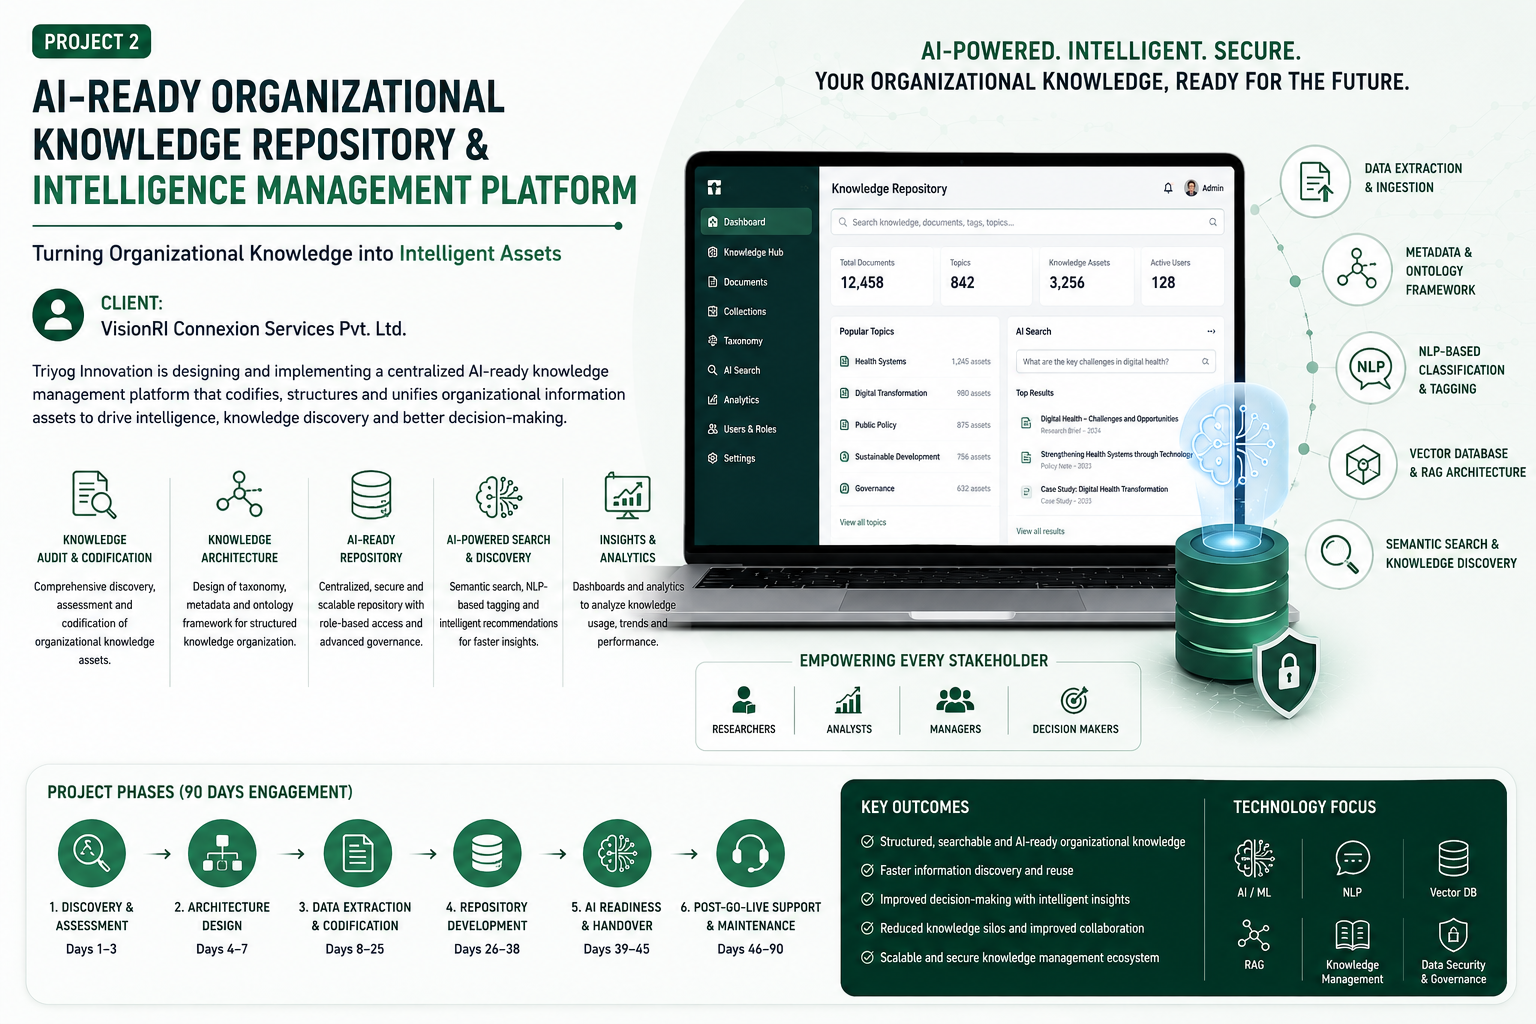Click the Architecture Design phase icon
Screen dimensions: 1536x1024
pyautogui.click(x=222, y=853)
